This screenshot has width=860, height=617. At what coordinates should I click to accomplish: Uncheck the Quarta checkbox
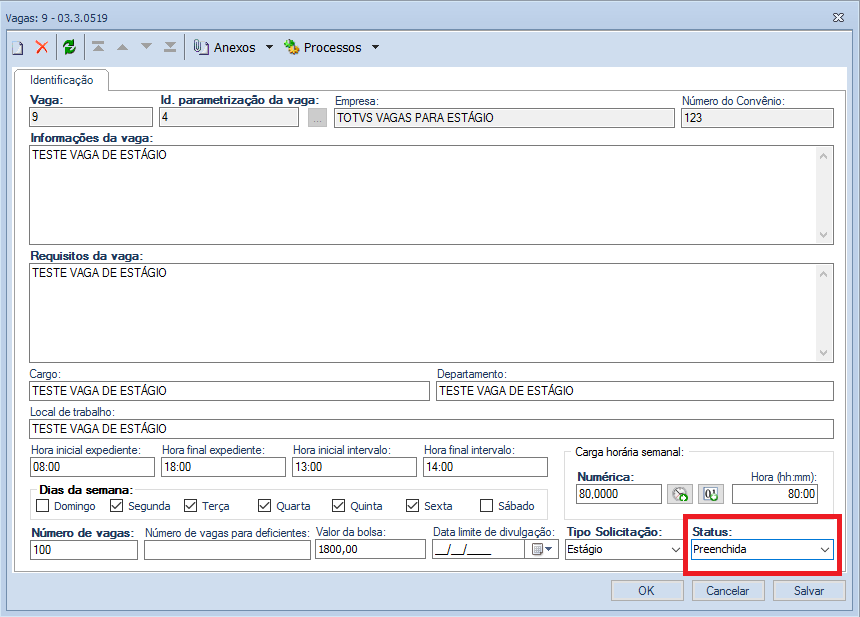[x=264, y=505]
